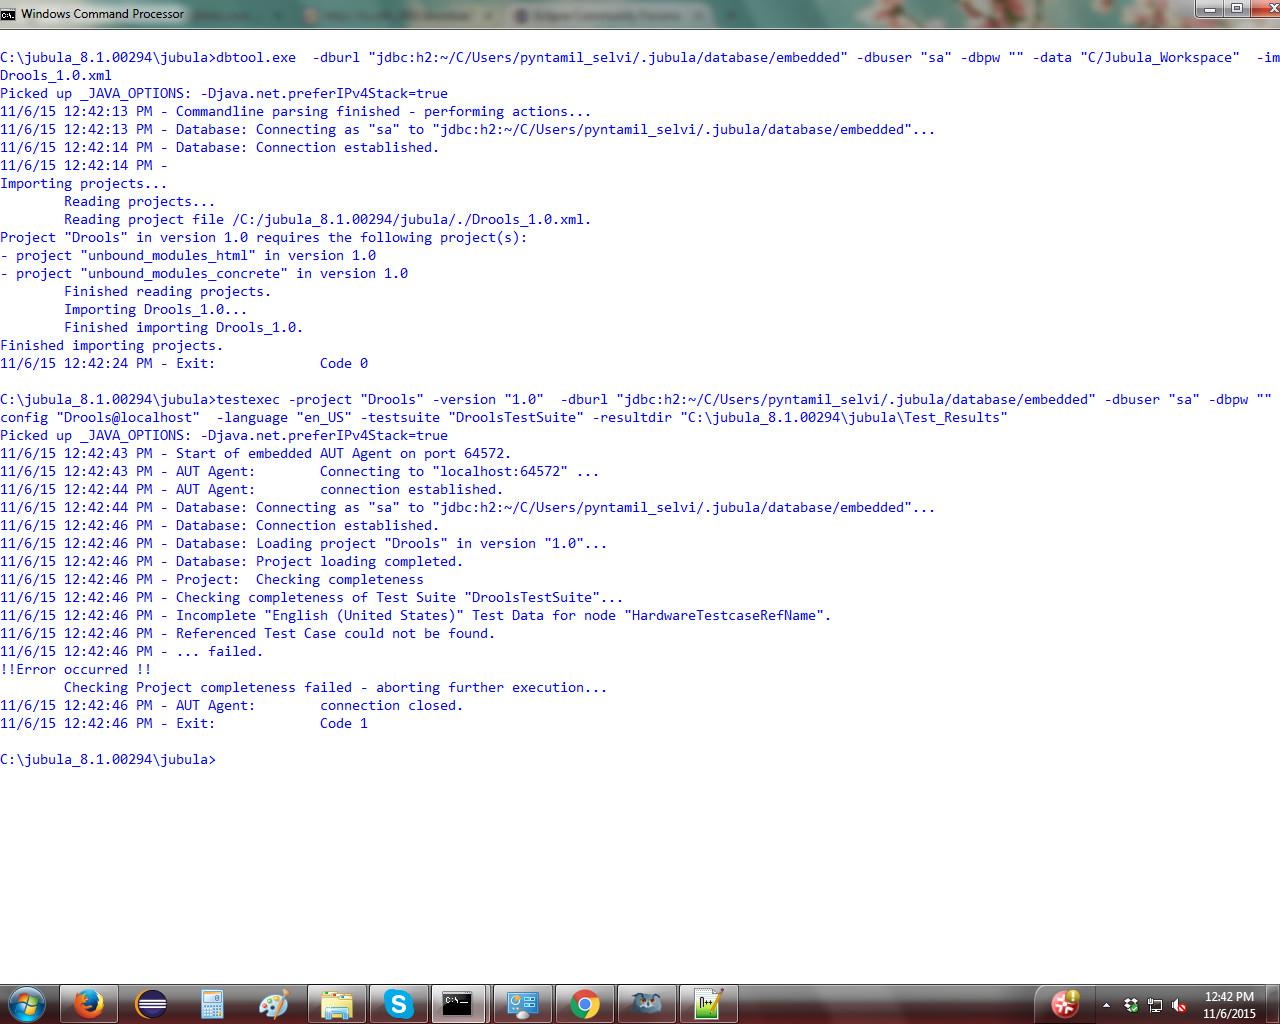The image size is (1280, 1024).
Task: Click 'Finished reading projects.' line
Action: point(168,292)
